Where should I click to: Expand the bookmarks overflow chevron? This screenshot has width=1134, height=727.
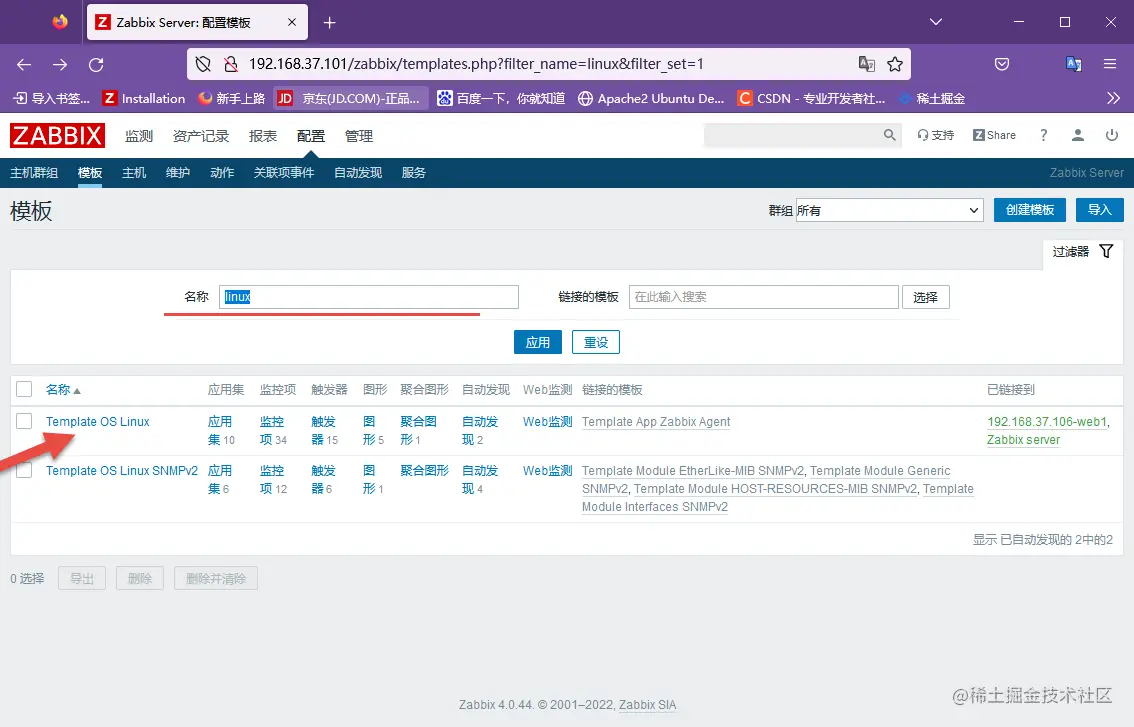[1111, 98]
